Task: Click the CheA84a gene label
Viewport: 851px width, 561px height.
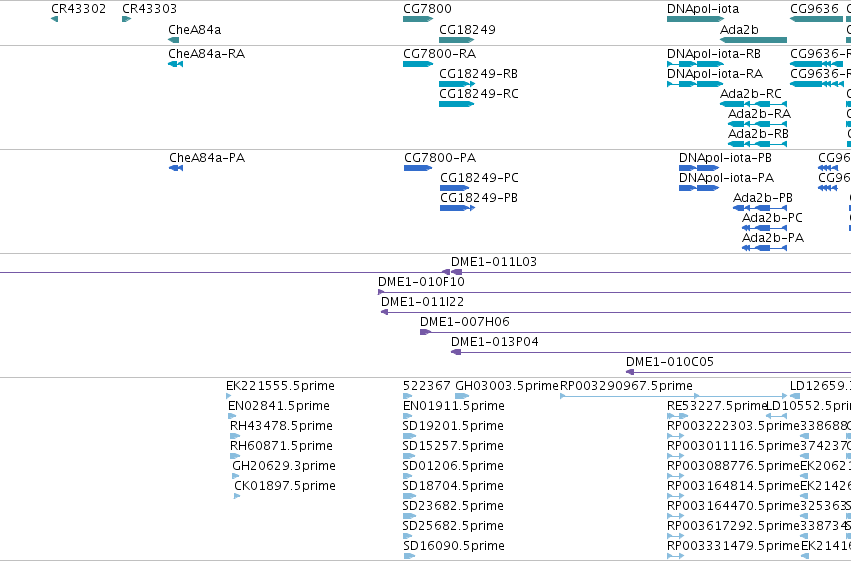Action: click(x=194, y=30)
